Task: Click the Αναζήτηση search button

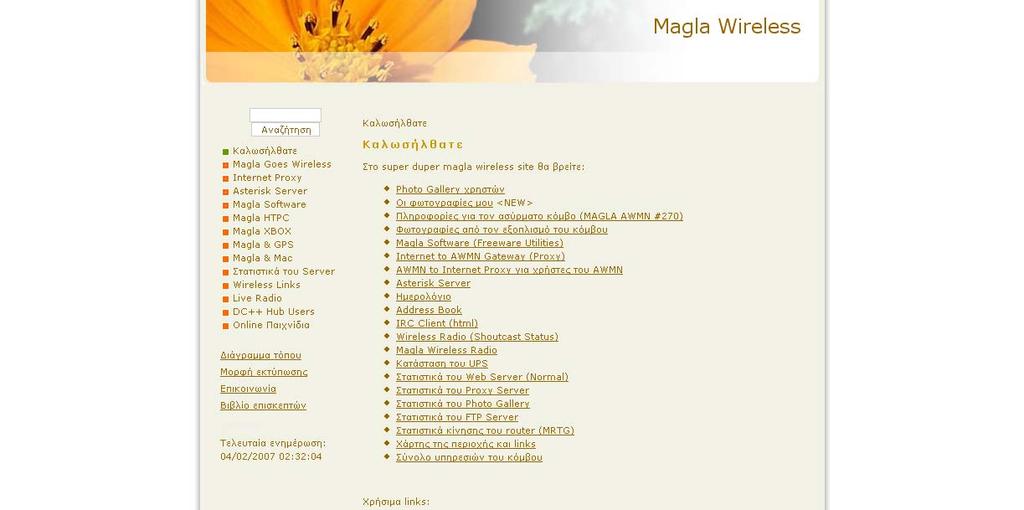Action: click(285, 130)
